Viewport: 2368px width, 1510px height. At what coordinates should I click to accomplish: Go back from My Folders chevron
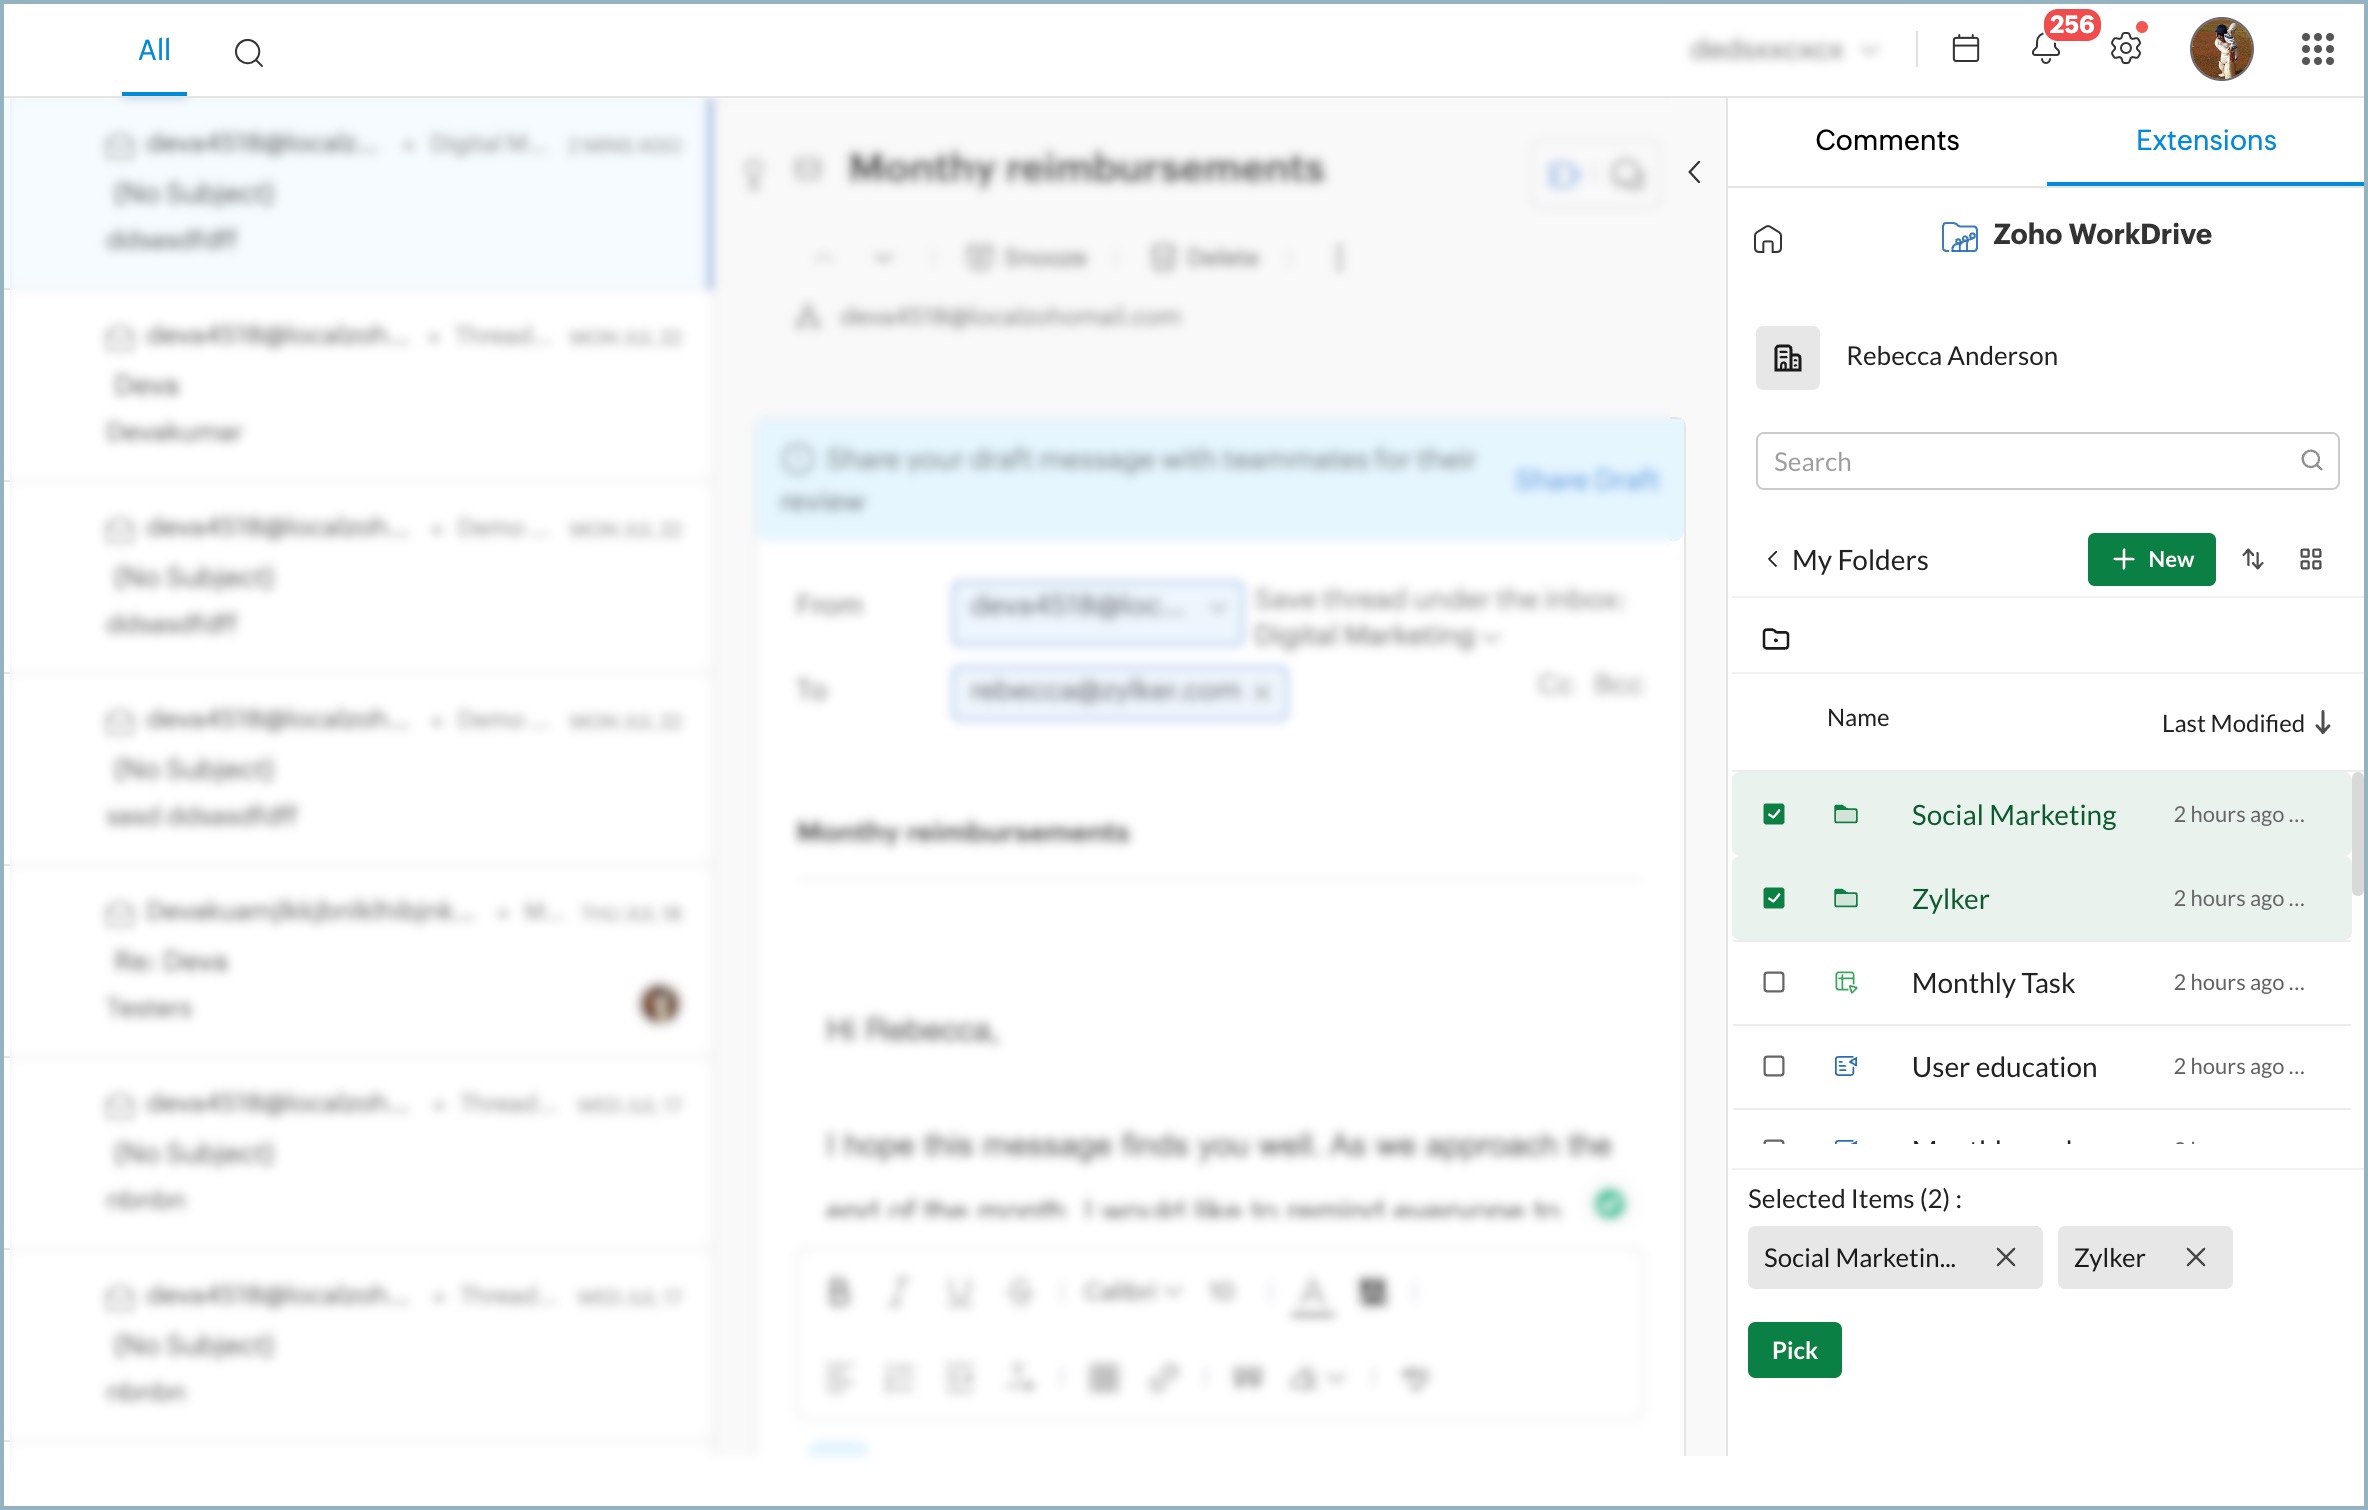point(1772,559)
